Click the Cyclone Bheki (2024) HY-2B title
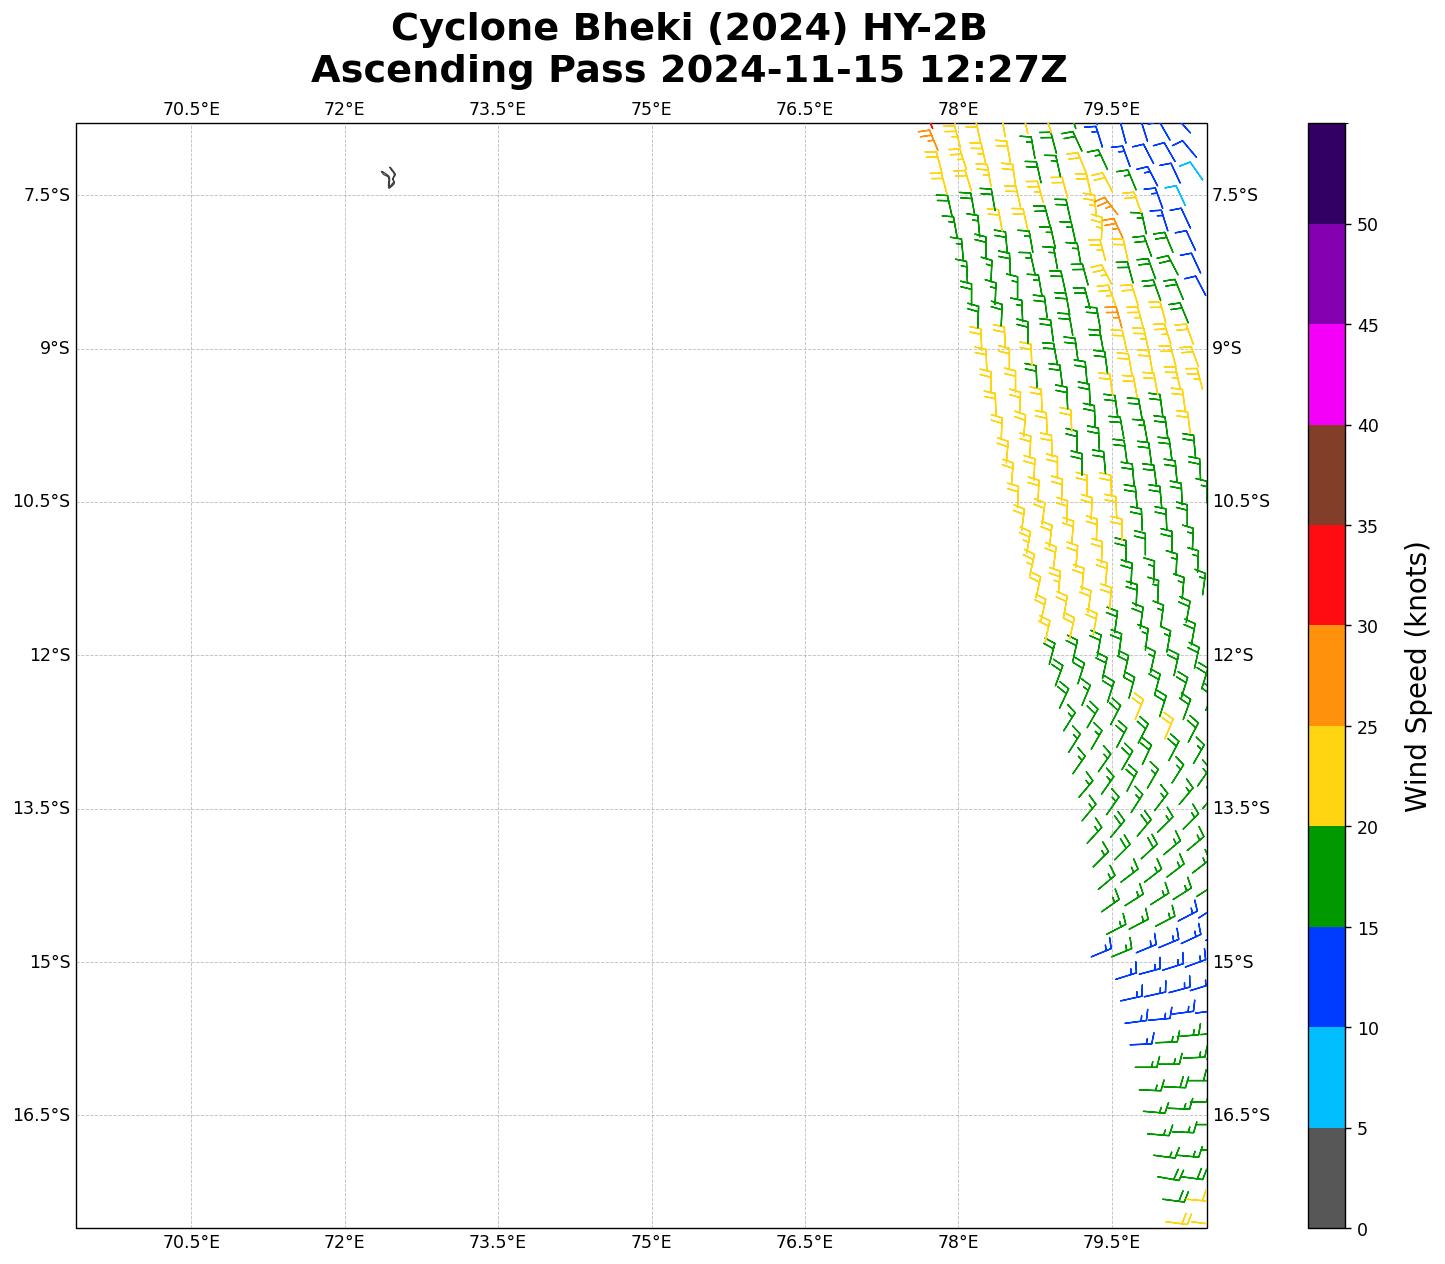Image resolution: width=1445 pixels, height=1264 pixels. pos(688,28)
